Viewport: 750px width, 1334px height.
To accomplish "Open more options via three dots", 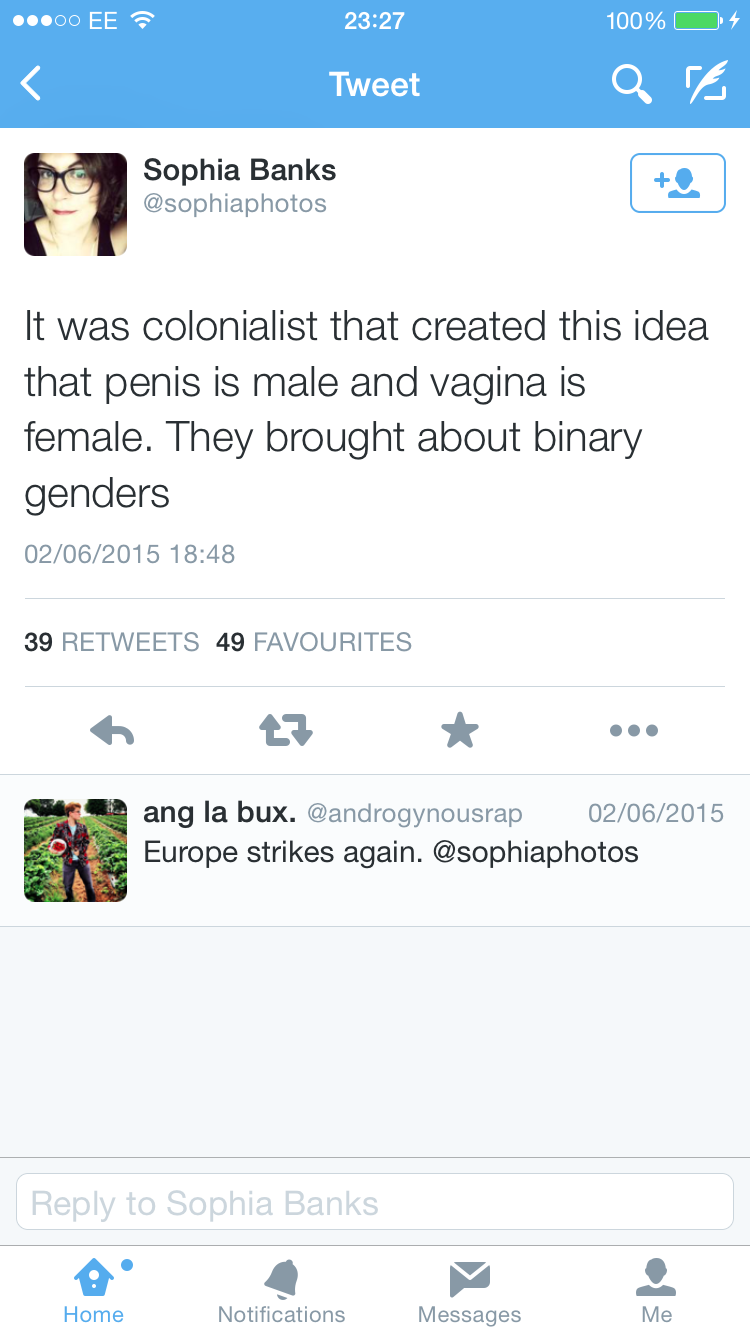I will click(634, 731).
